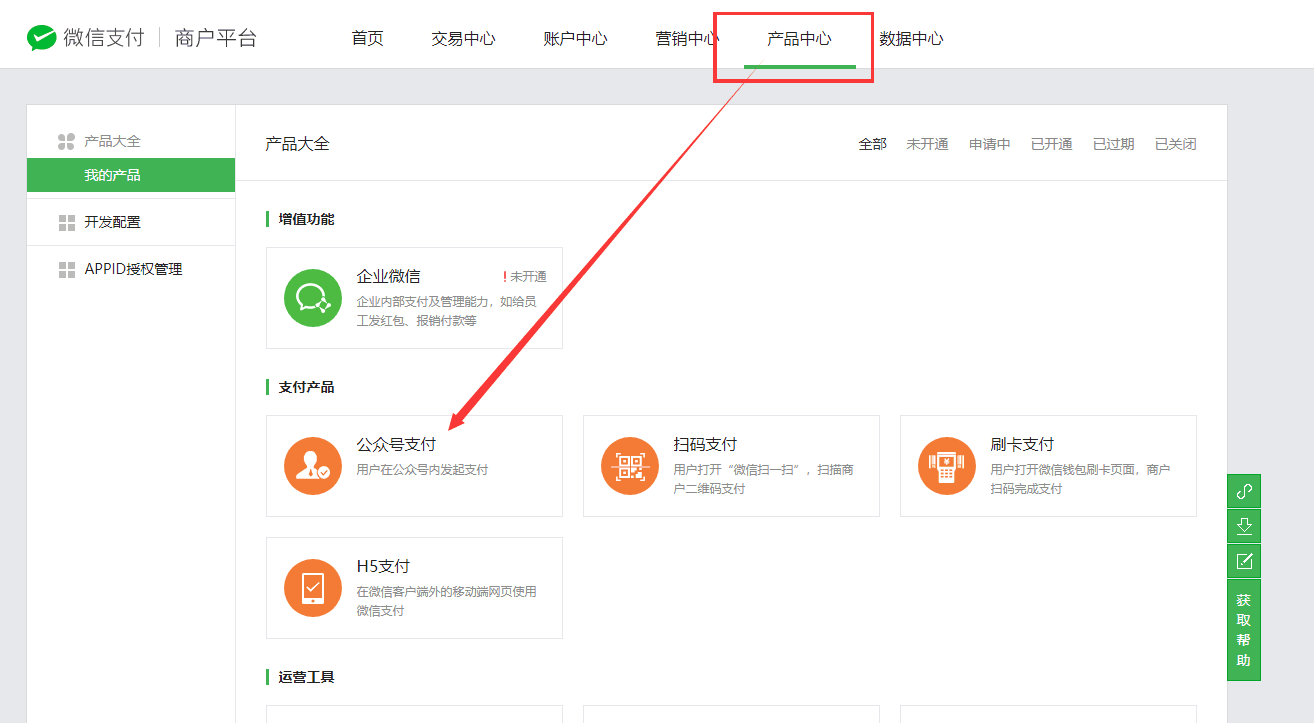
Task: Show 已过期 products filter
Action: [x=1113, y=144]
